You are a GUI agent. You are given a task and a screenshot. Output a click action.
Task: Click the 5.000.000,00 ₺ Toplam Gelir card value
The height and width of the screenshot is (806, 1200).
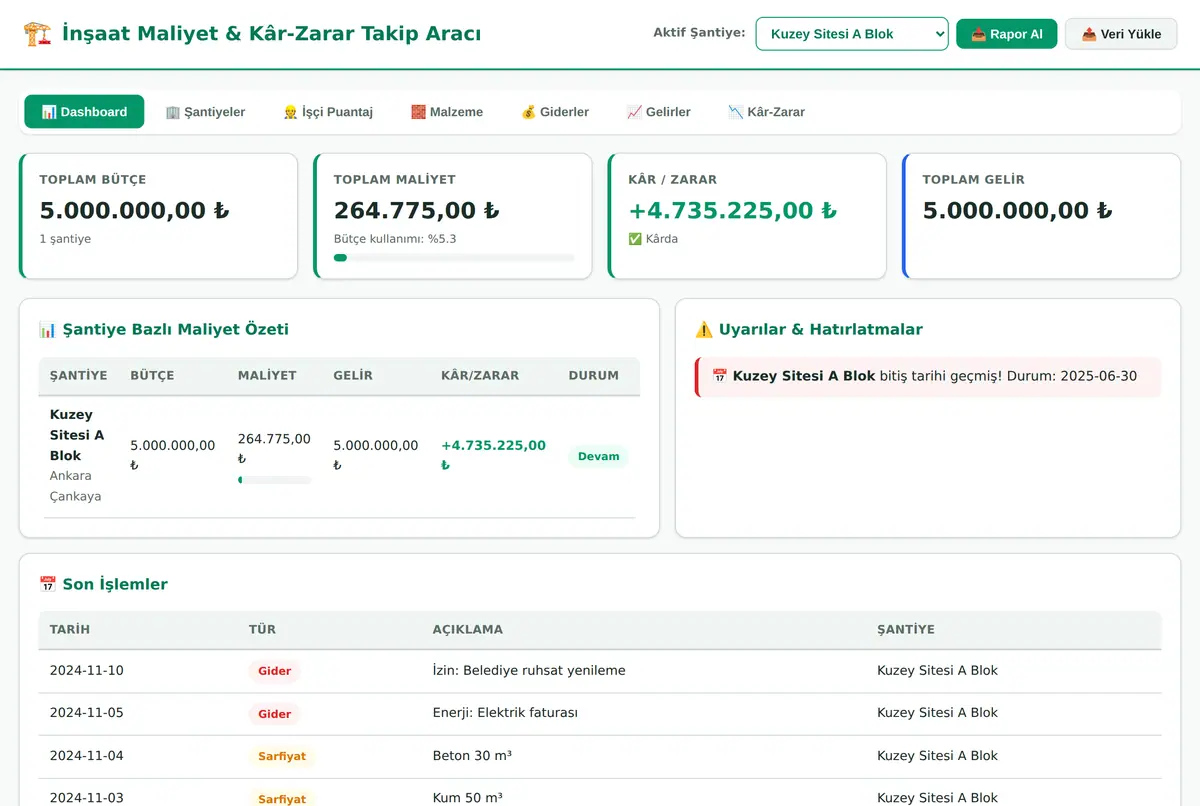(x=1018, y=211)
